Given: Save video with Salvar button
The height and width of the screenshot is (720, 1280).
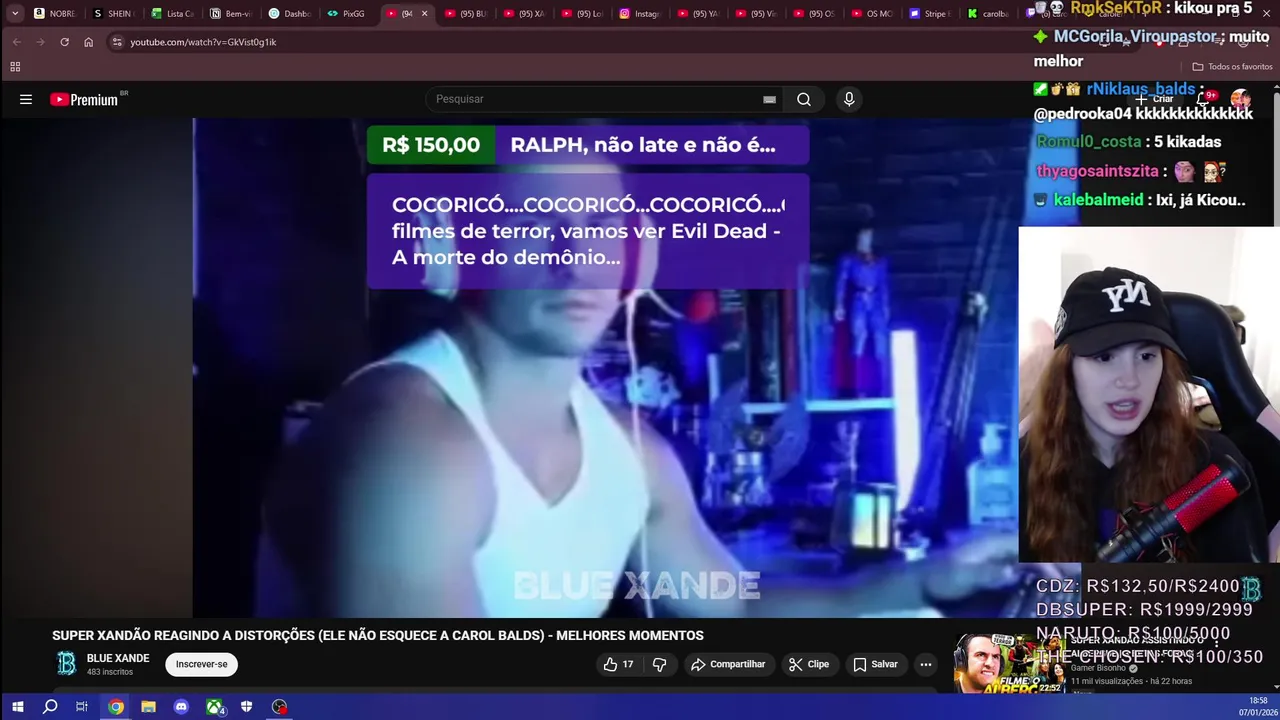Looking at the screenshot, I should (x=876, y=664).
